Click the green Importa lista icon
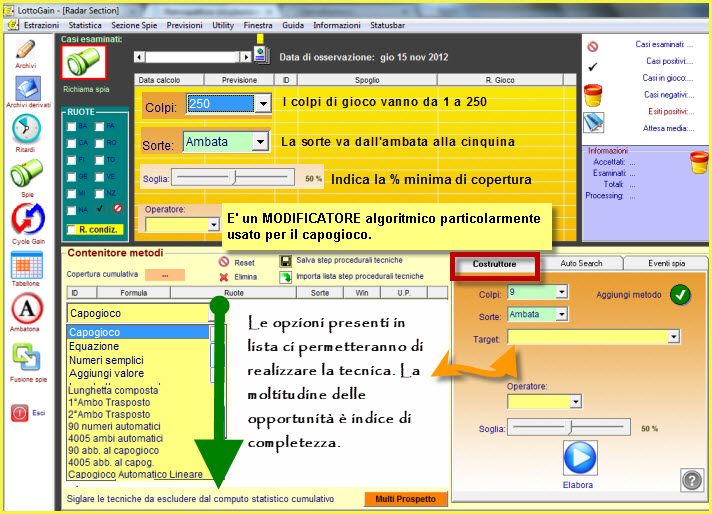 [286, 277]
